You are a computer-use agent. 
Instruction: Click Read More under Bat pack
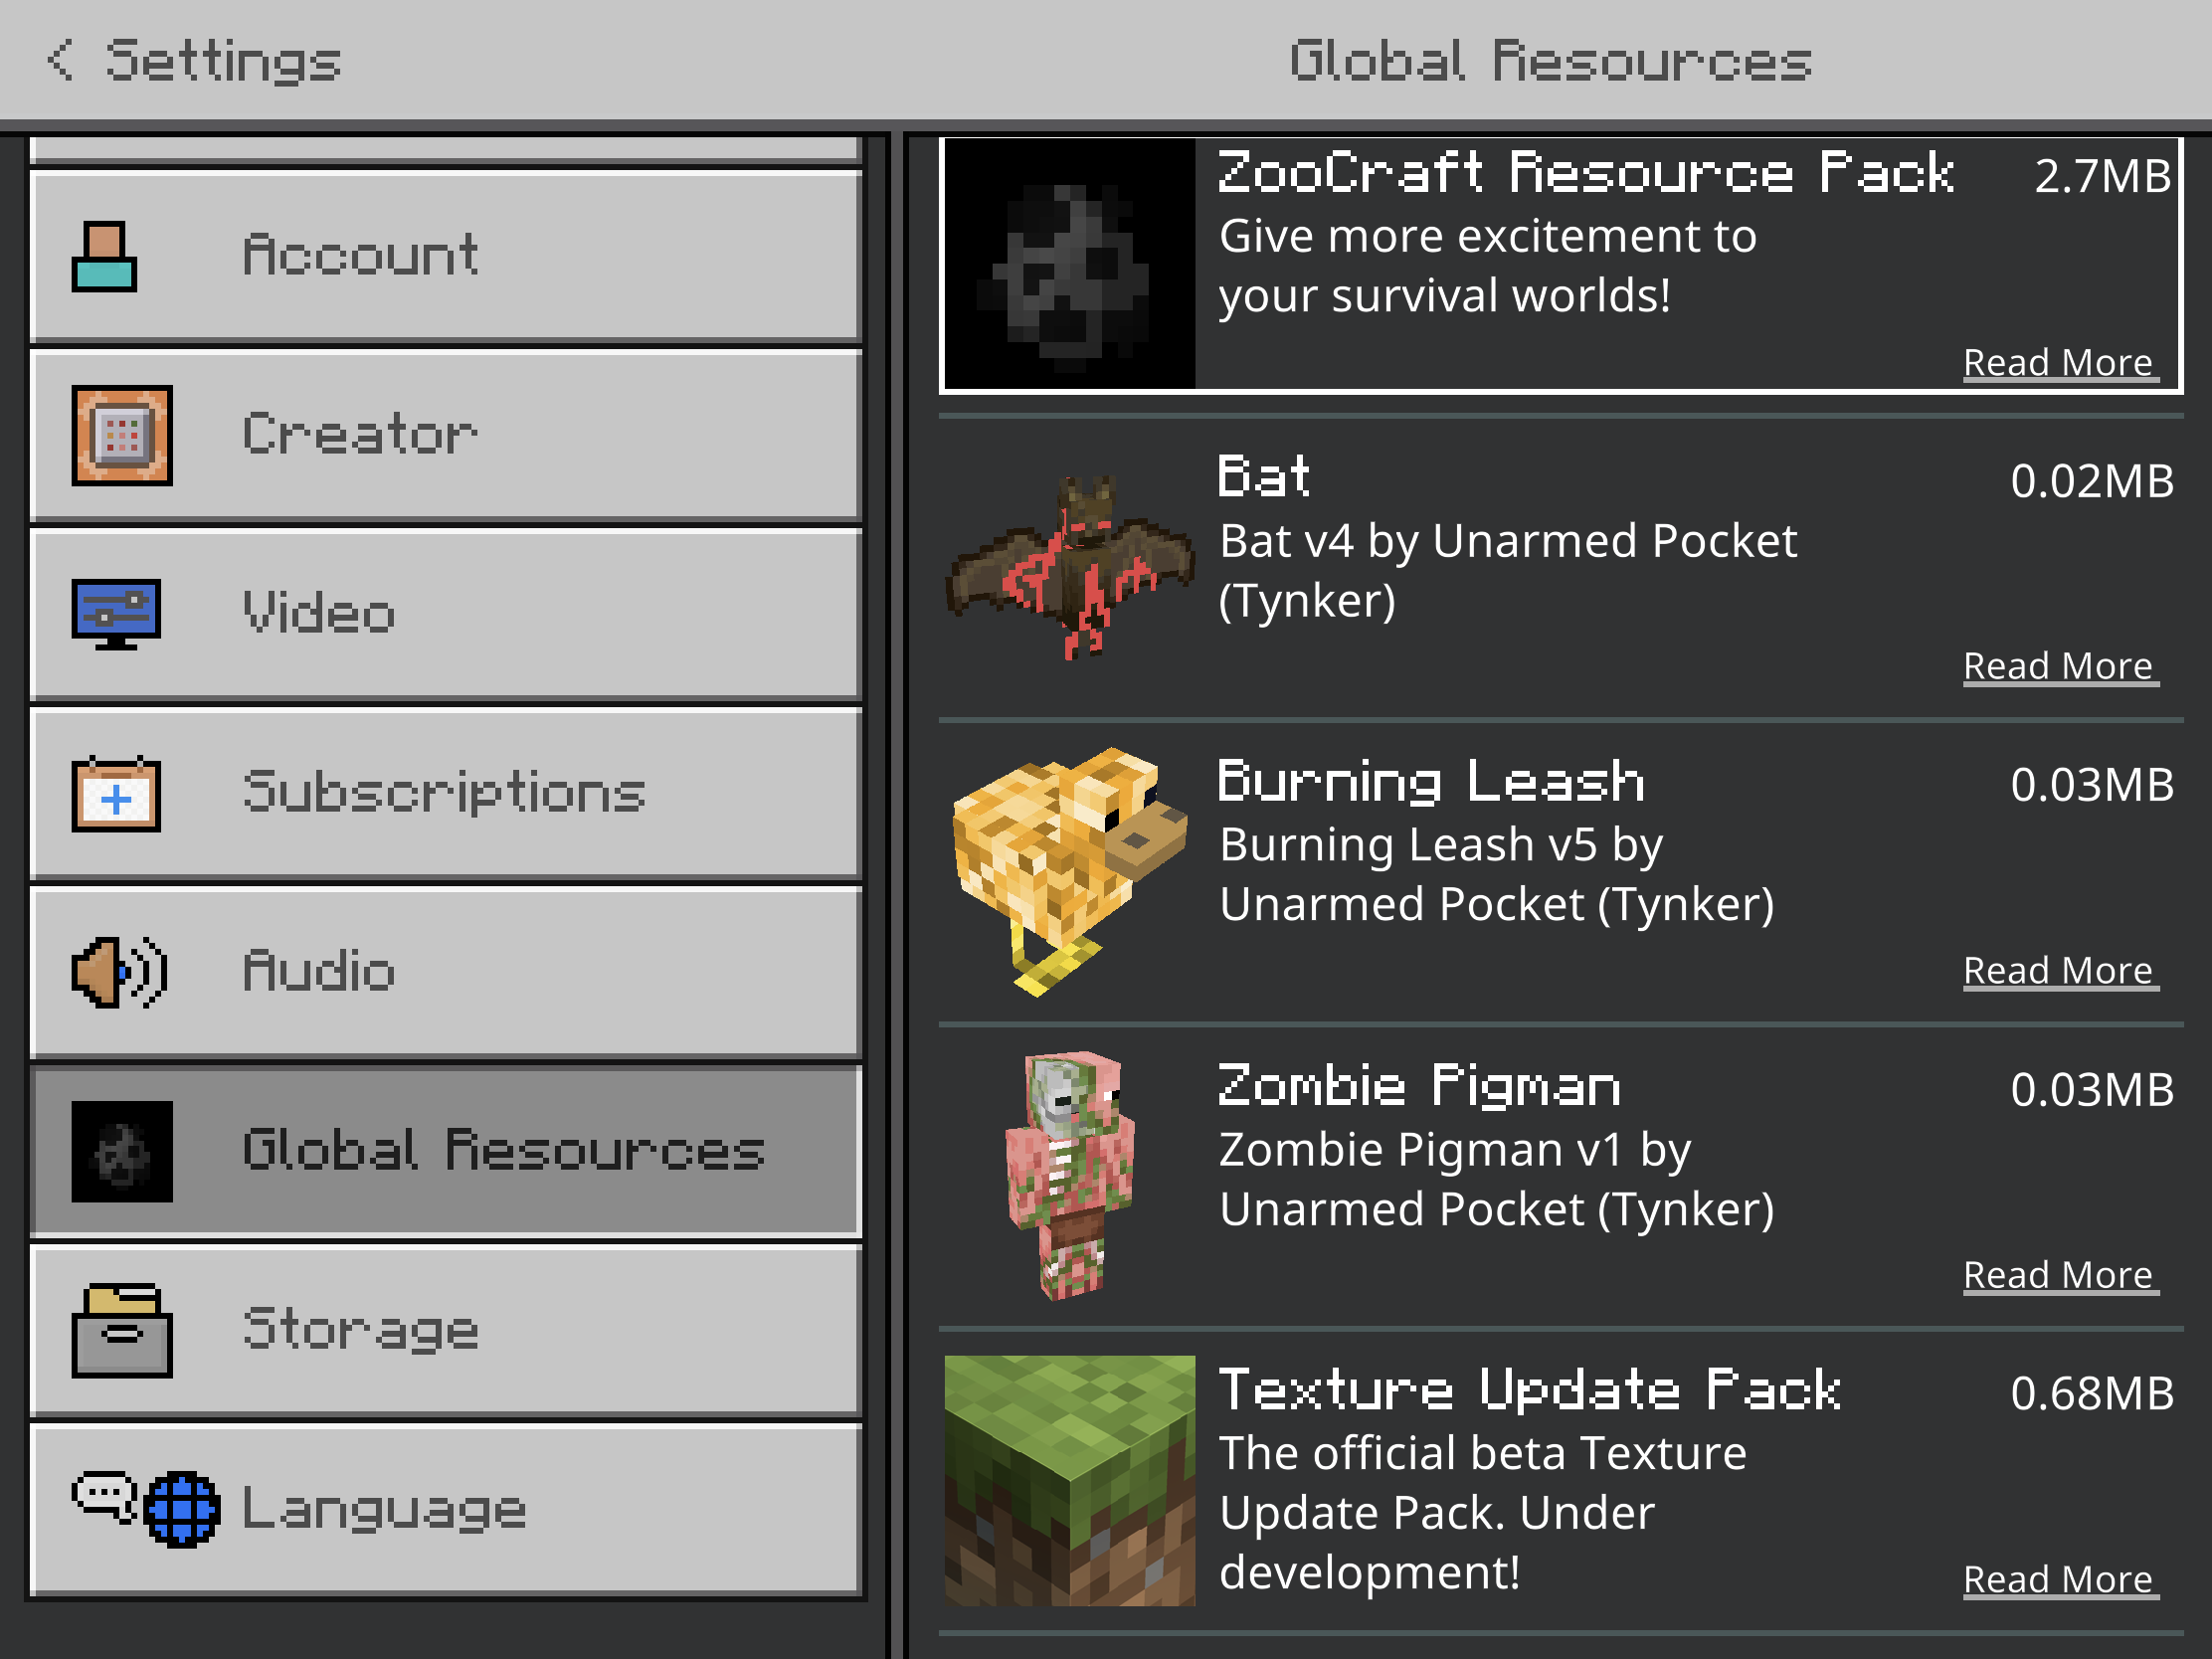[x=2060, y=666]
